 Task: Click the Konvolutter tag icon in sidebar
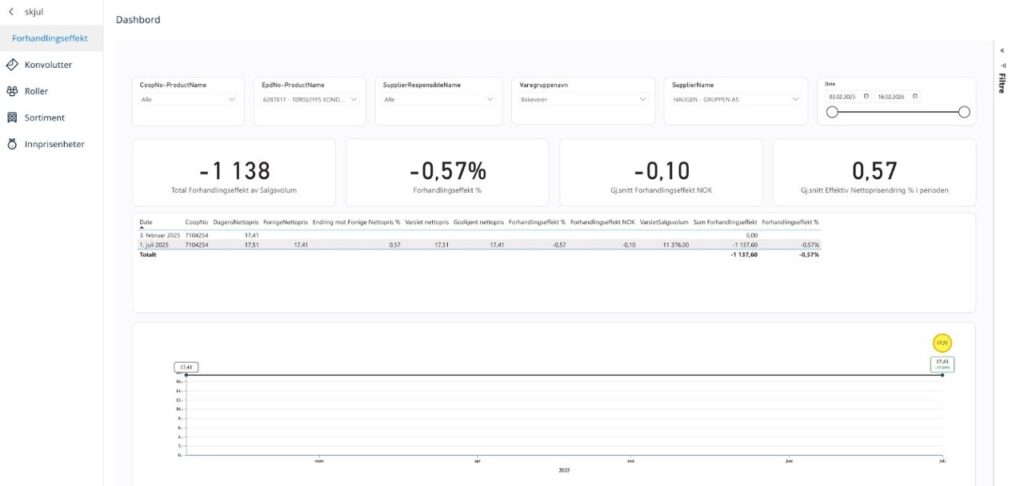click(12, 65)
